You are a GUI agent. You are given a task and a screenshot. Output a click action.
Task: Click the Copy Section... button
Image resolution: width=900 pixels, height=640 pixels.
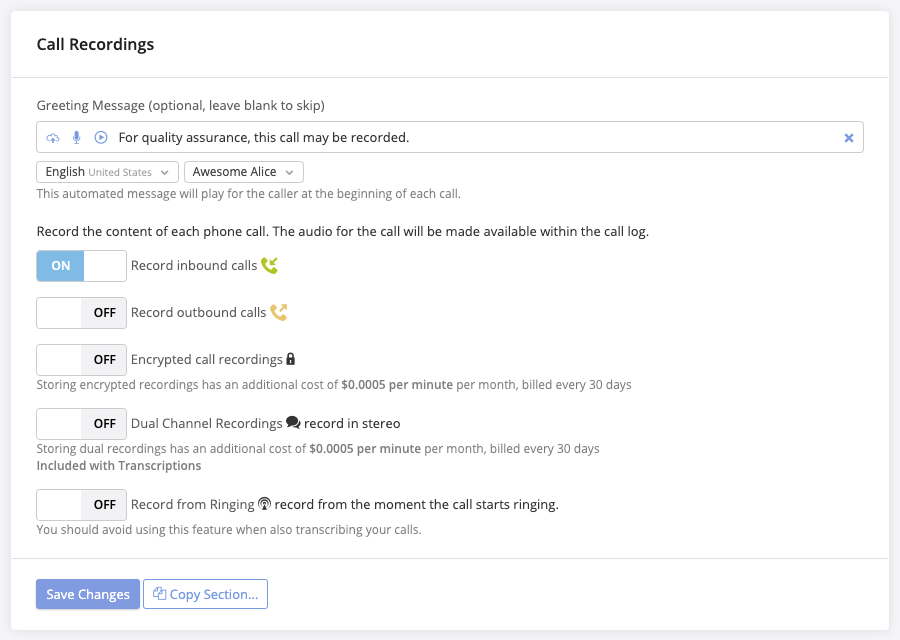click(x=205, y=594)
